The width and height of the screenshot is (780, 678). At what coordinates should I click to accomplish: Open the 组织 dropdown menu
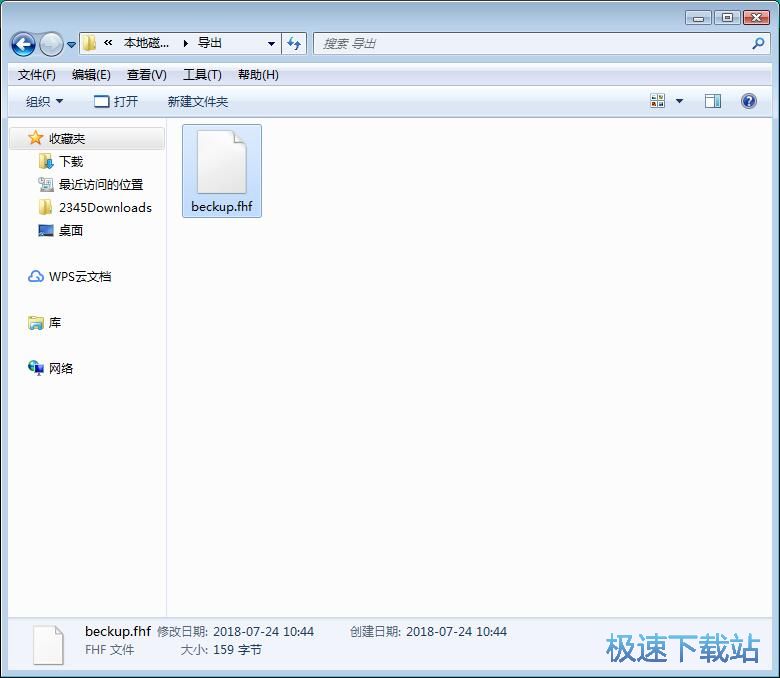[x=44, y=101]
